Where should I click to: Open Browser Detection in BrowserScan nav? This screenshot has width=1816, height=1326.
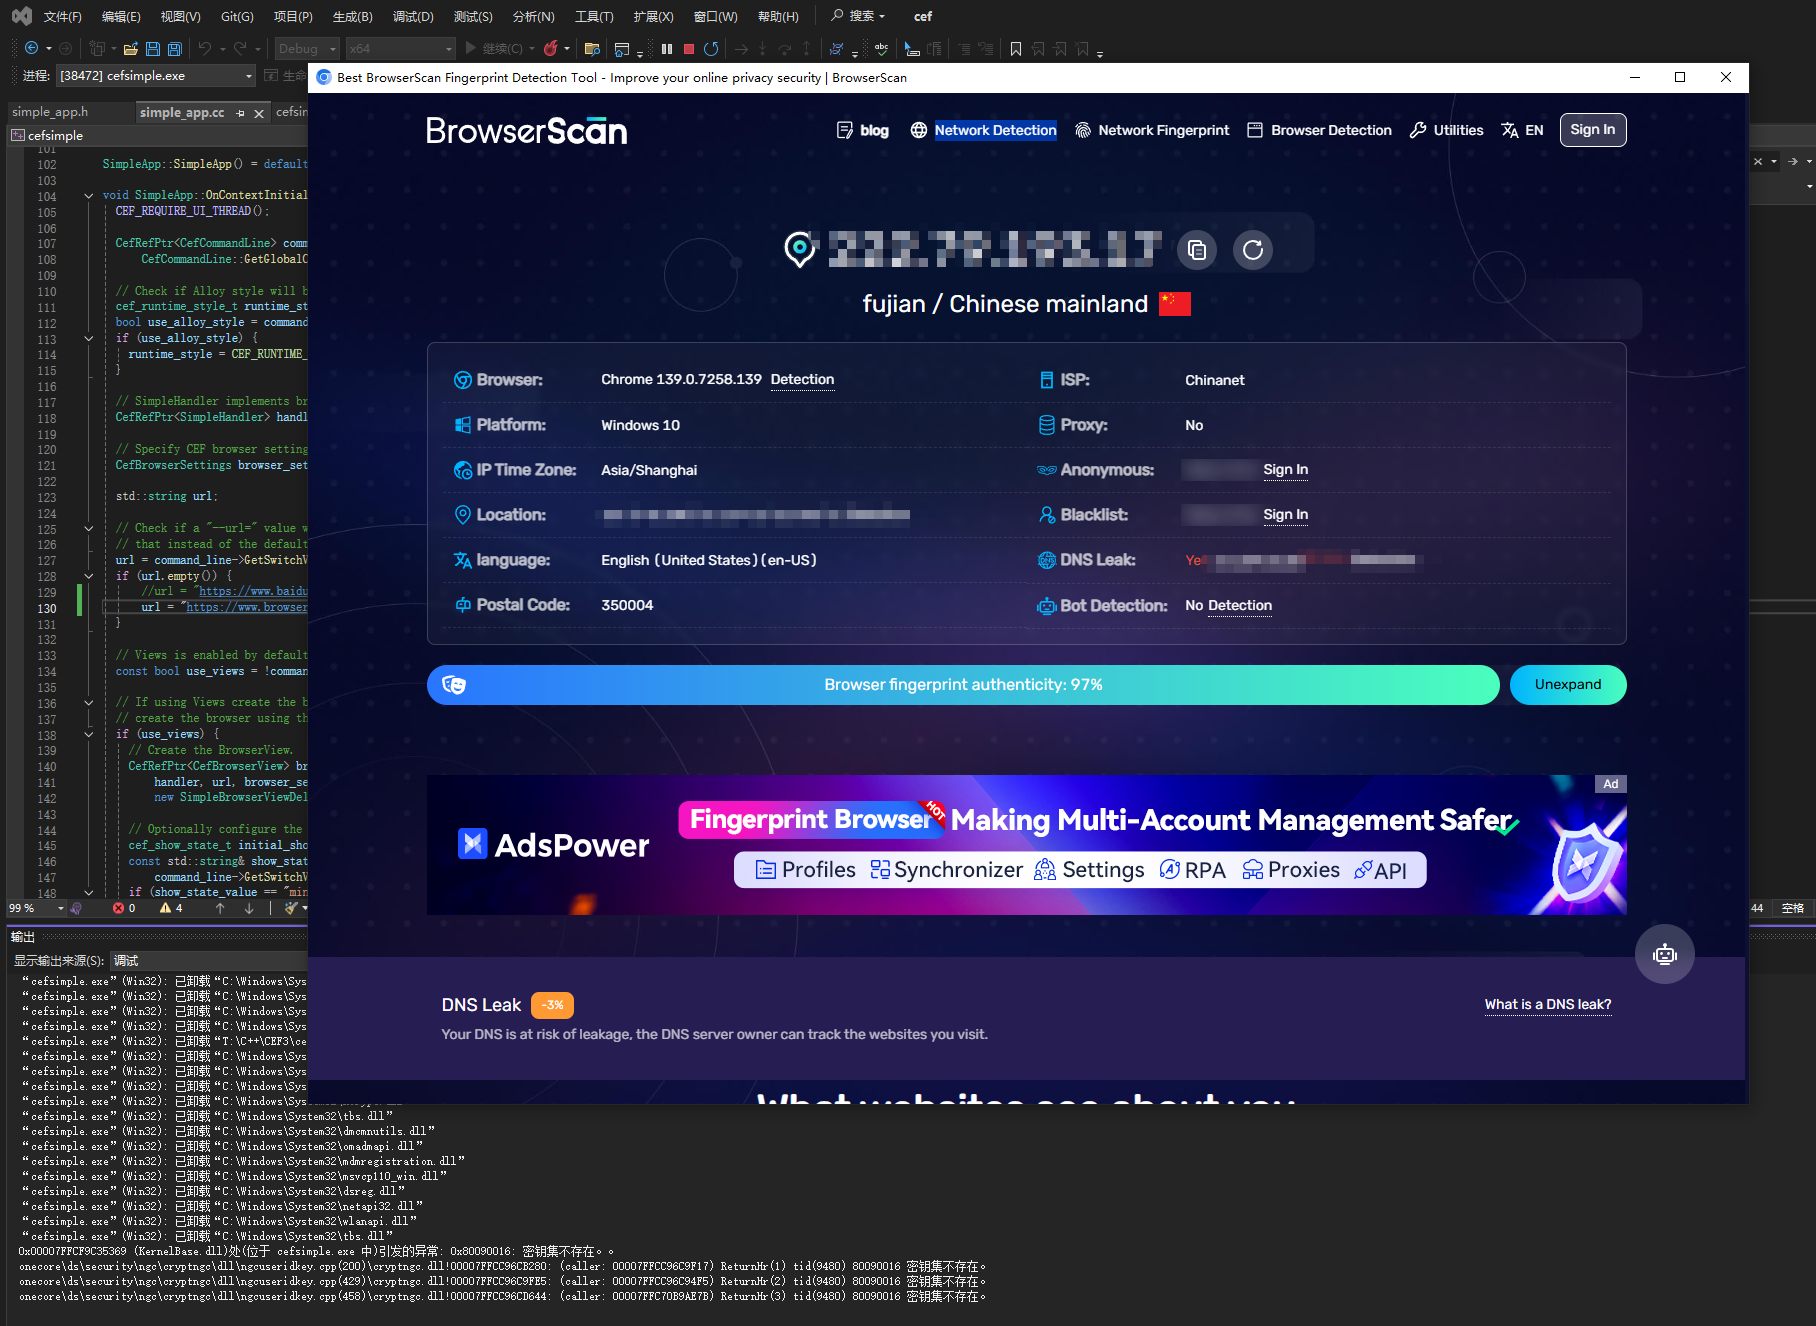(x=1319, y=130)
